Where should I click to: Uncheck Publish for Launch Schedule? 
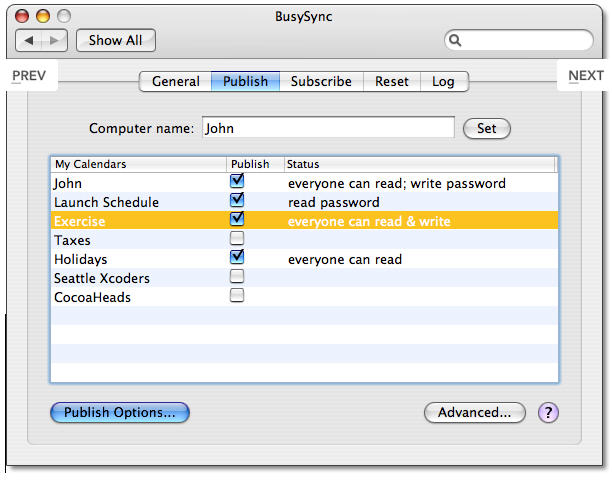(237, 200)
